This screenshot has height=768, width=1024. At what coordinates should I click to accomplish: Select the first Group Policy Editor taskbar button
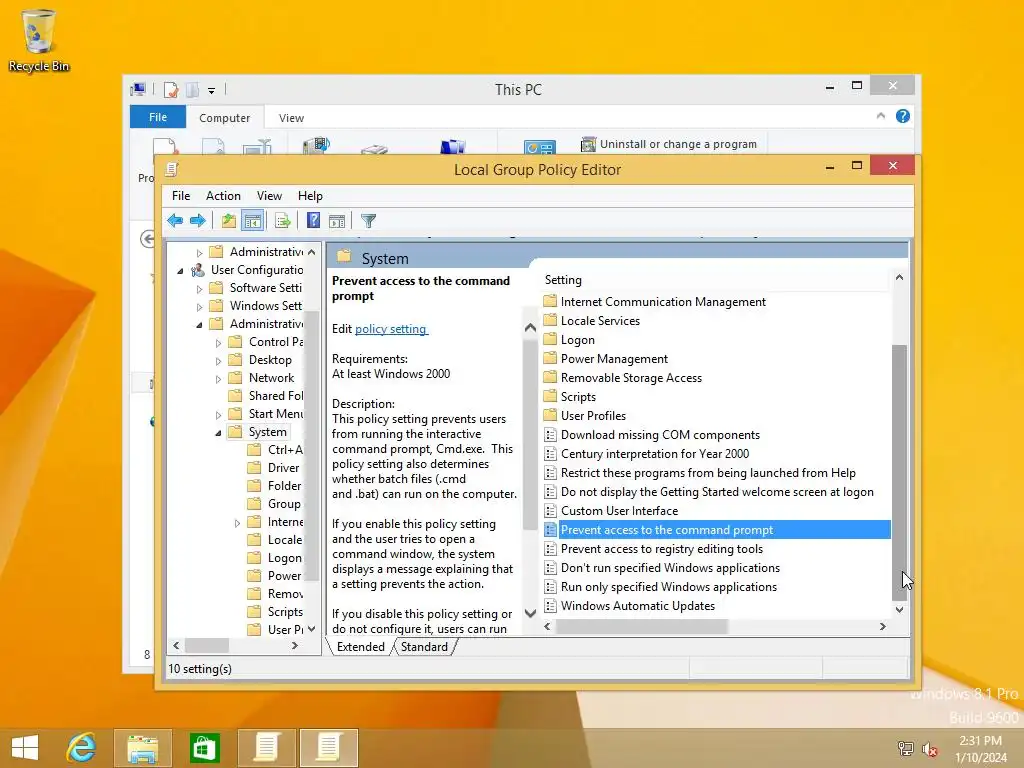point(266,748)
